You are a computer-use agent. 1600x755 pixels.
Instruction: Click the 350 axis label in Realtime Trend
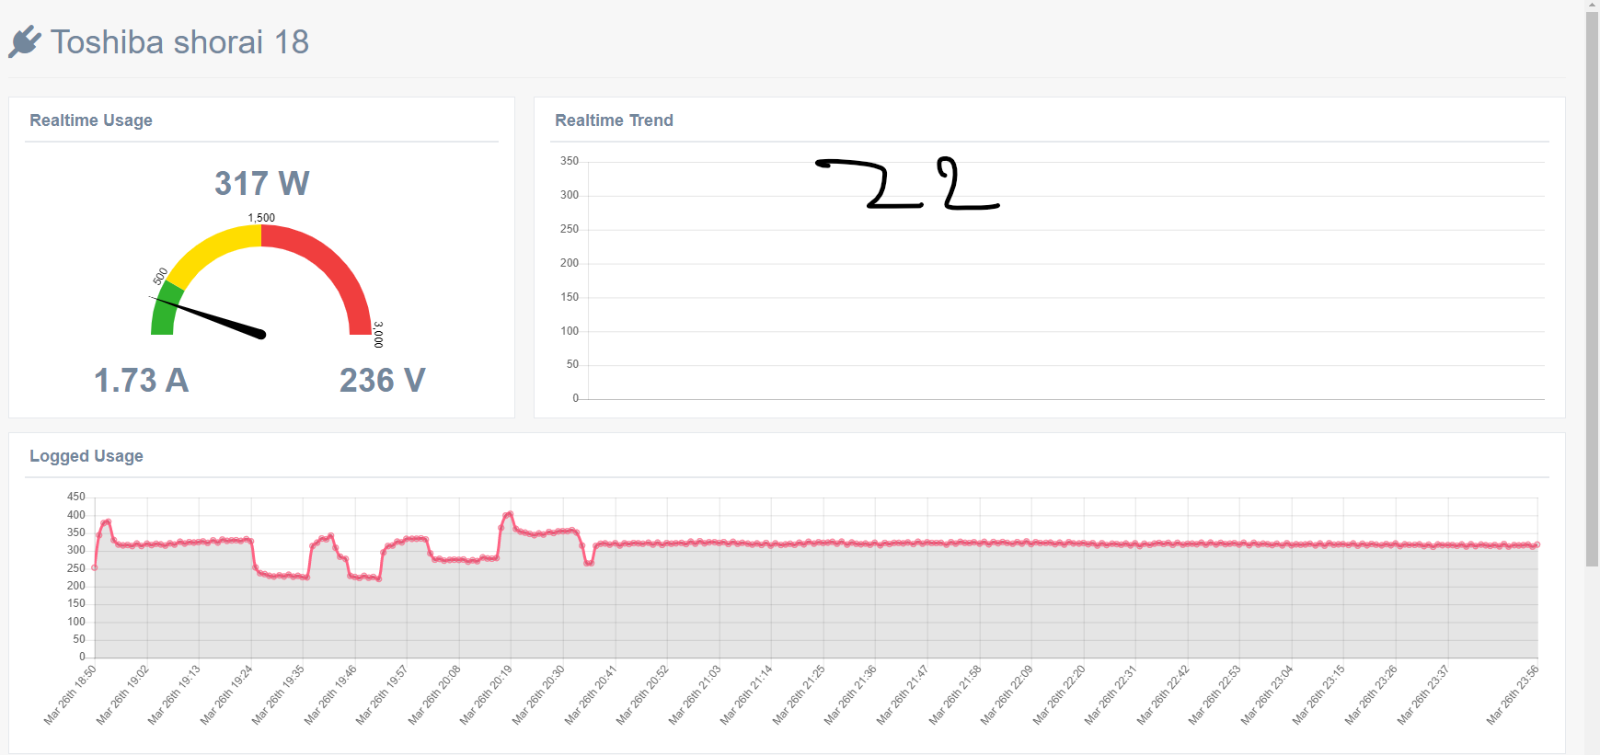[x=569, y=161]
